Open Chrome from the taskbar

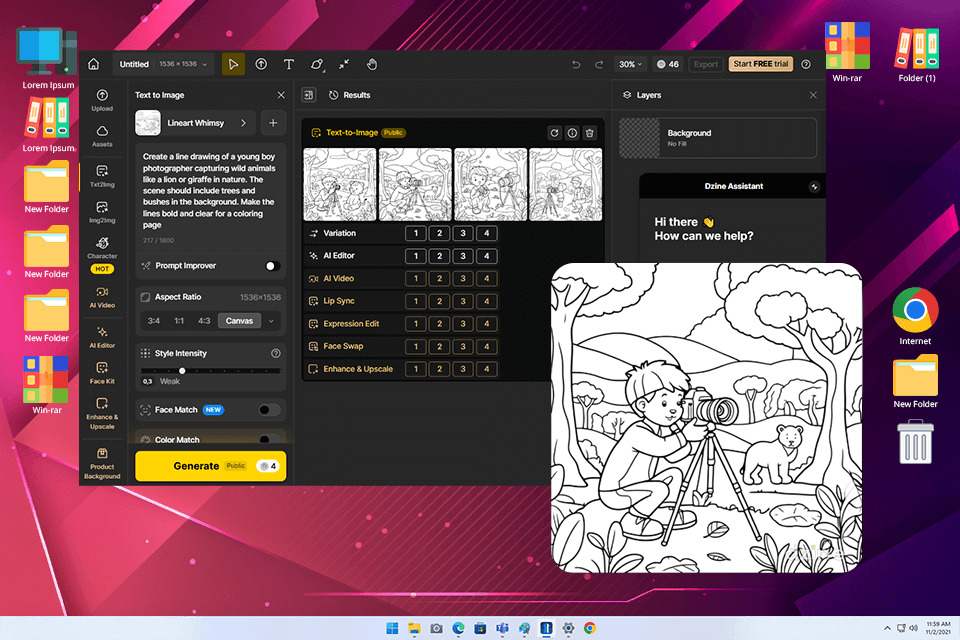click(590, 628)
